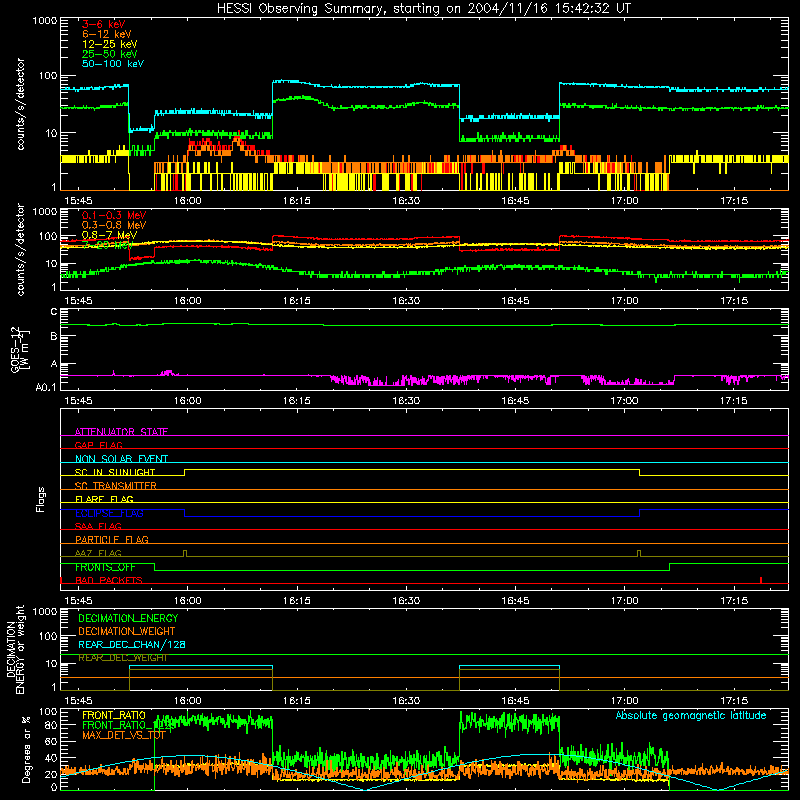Click the Flags panel axis label

[x=41, y=499]
